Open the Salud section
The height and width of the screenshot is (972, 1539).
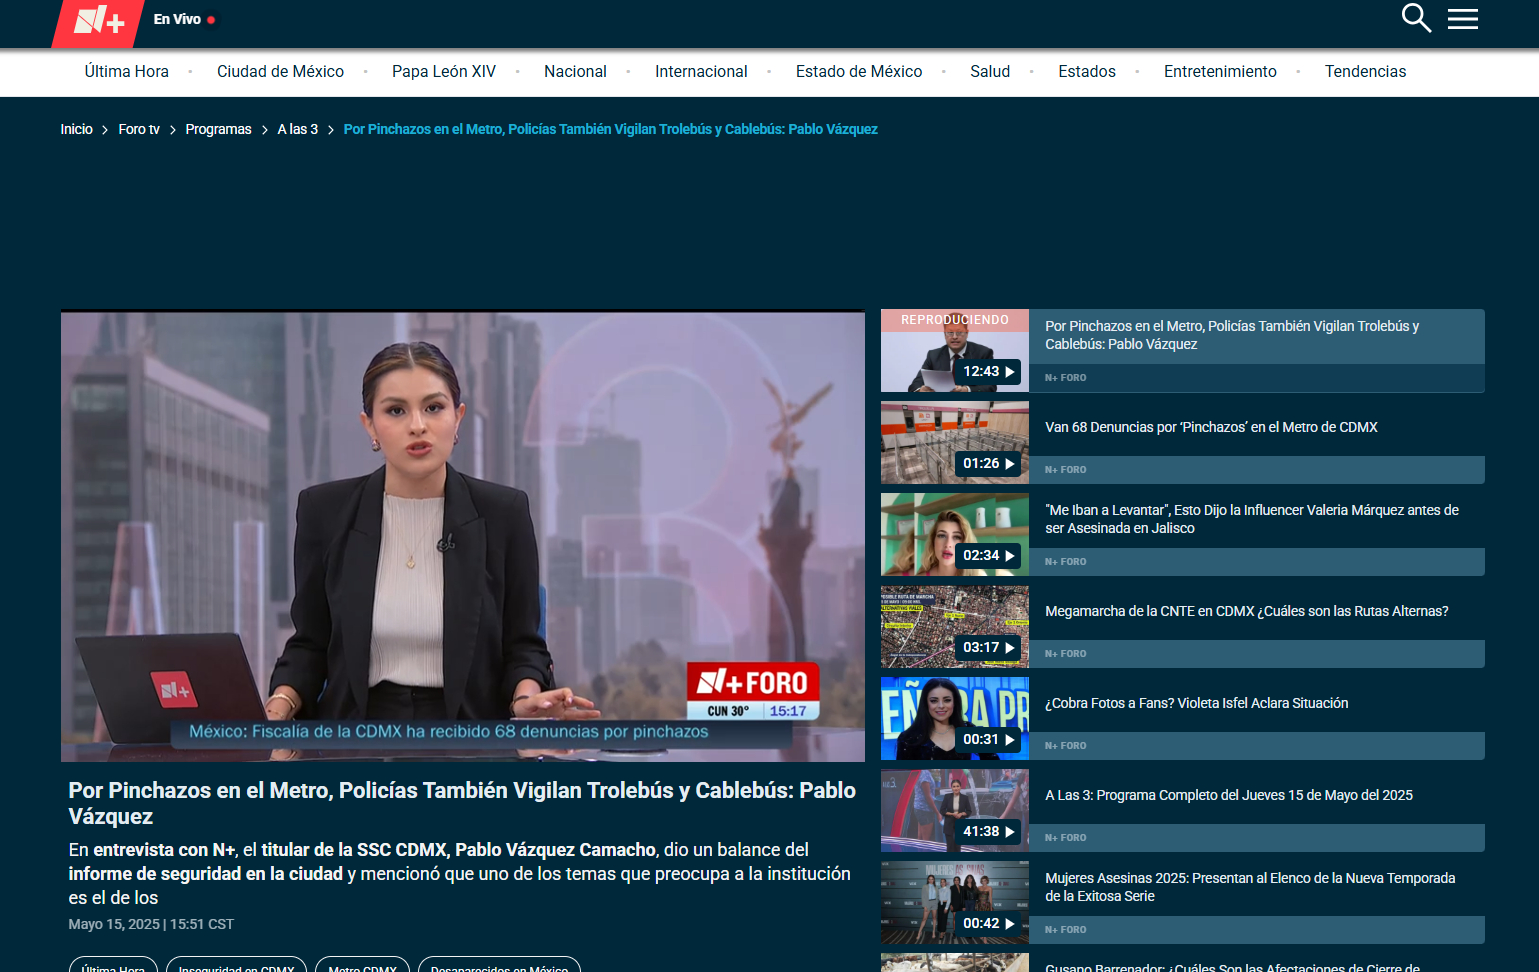click(990, 72)
